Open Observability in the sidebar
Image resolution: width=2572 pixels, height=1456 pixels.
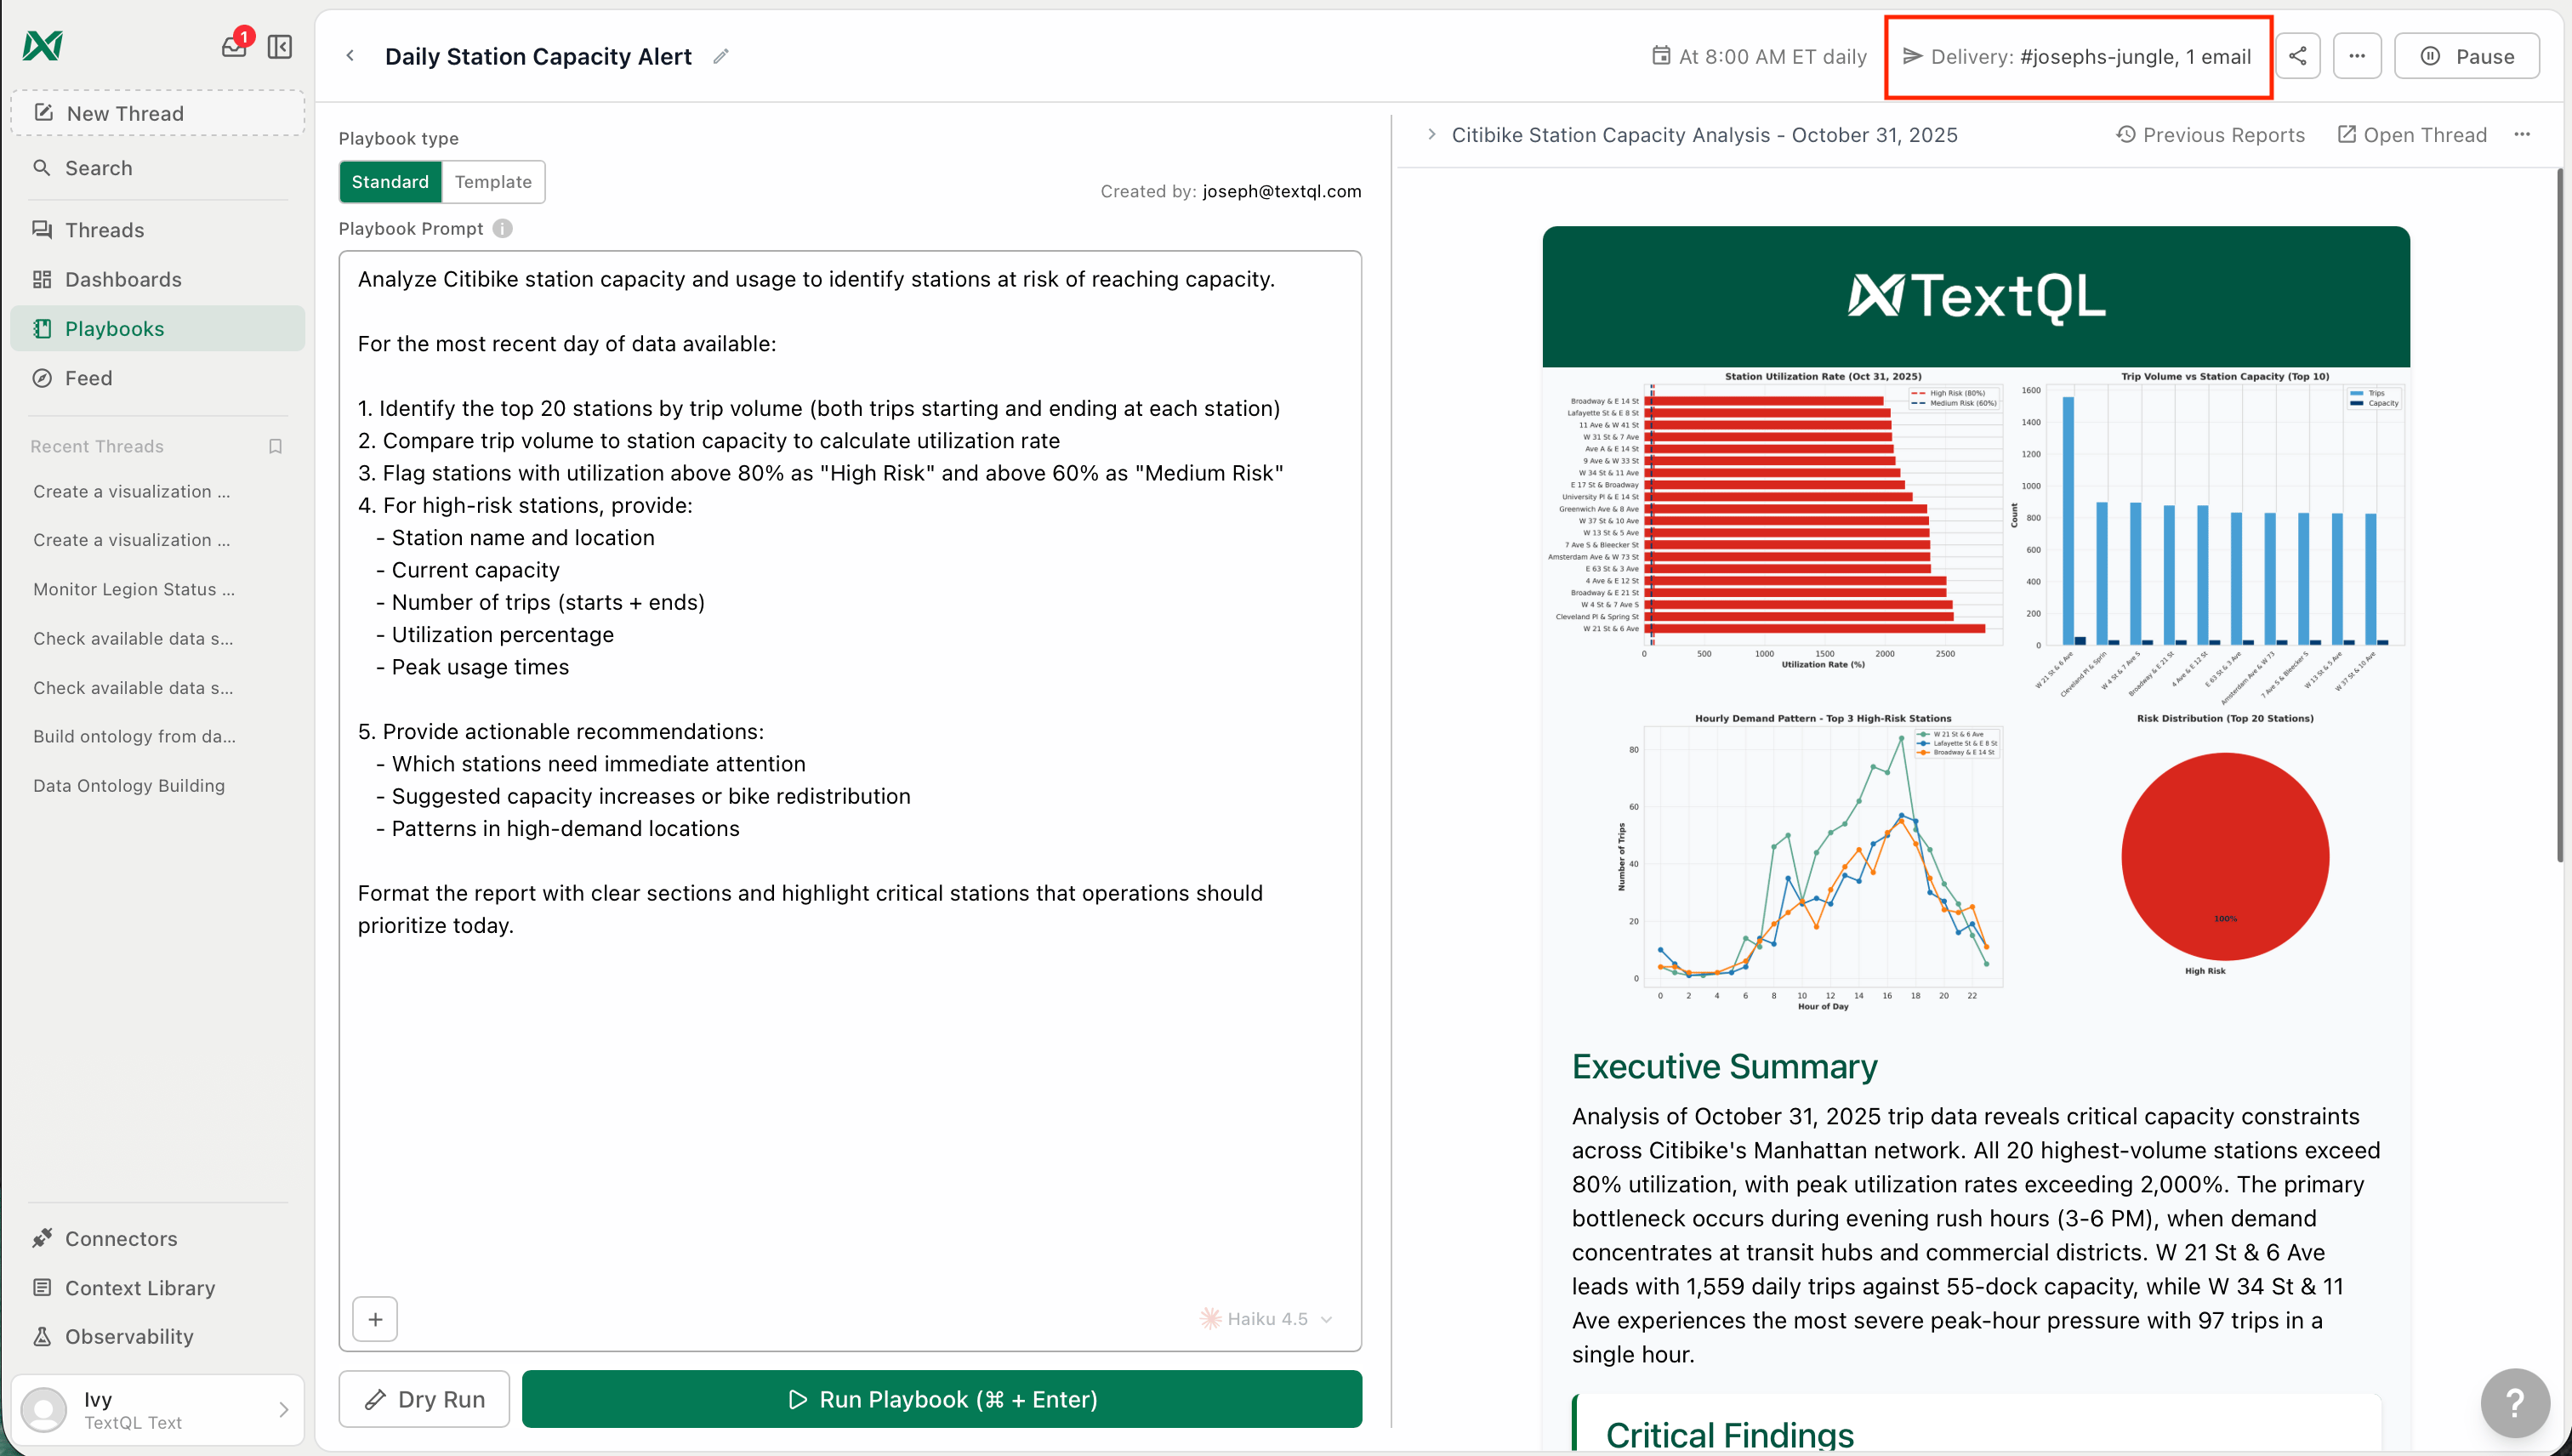click(x=158, y=1337)
